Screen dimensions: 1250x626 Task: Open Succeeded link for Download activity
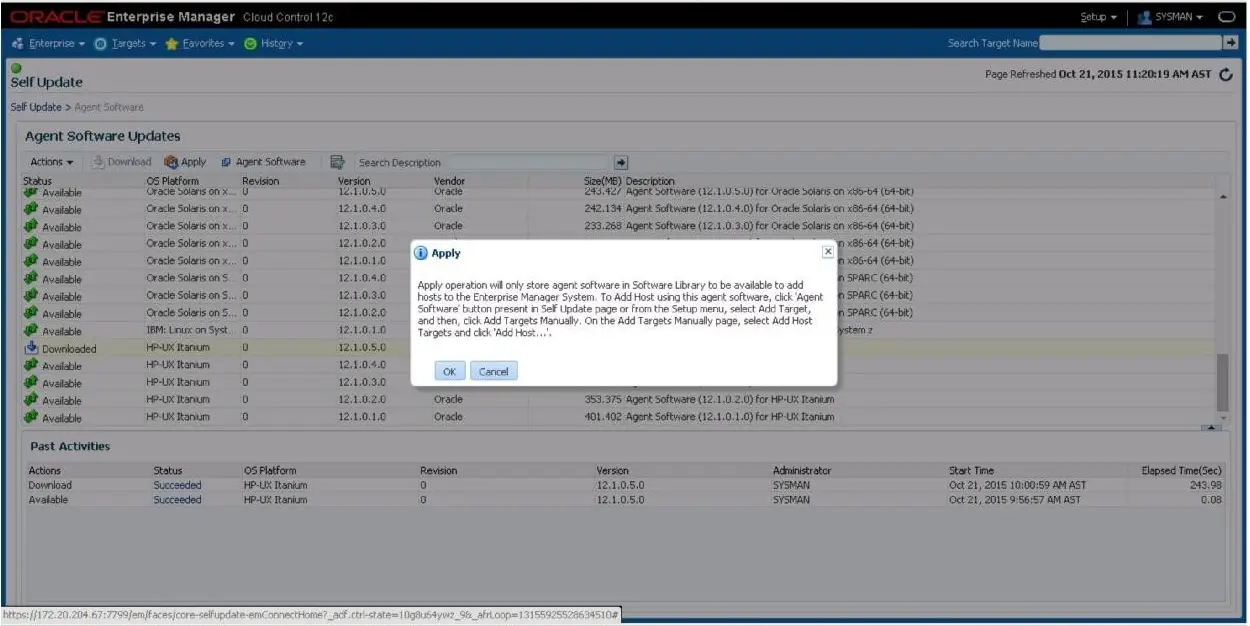[177, 485]
